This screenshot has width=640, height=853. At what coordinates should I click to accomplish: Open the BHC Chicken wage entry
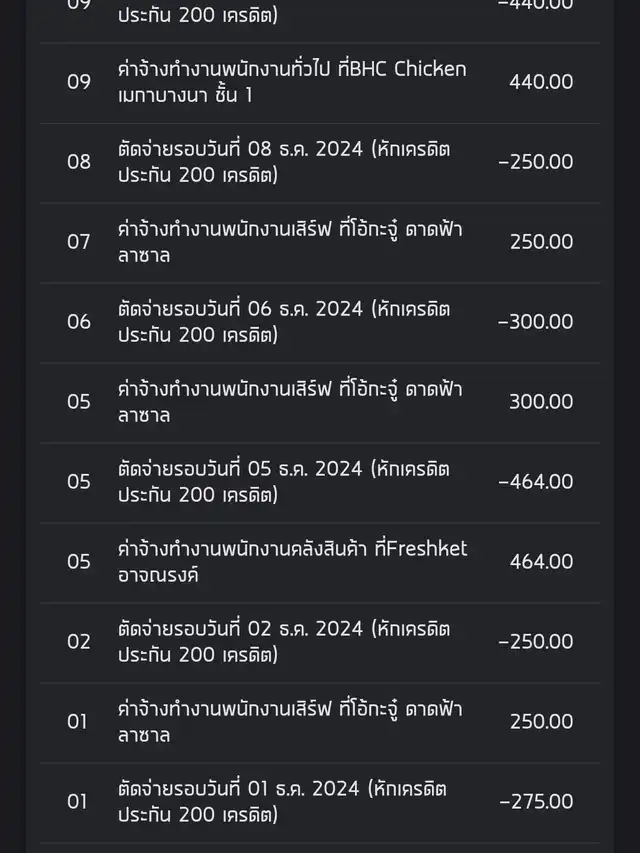click(x=292, y=82)
